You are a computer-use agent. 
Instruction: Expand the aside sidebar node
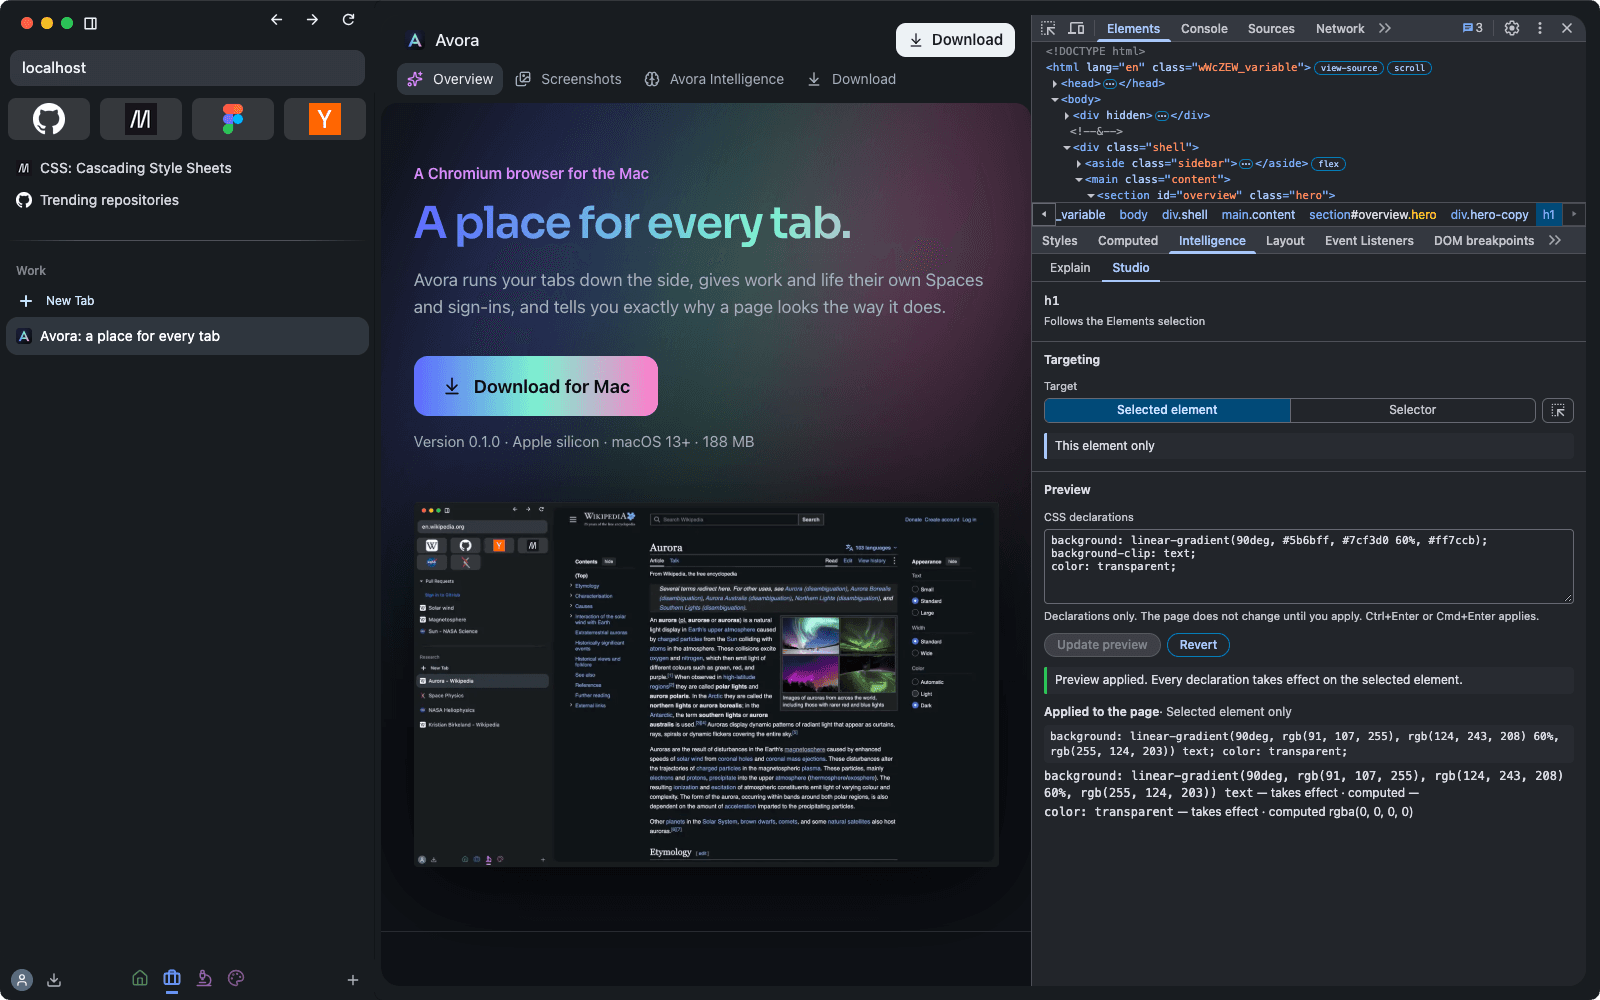click(x=1079, y=164)
